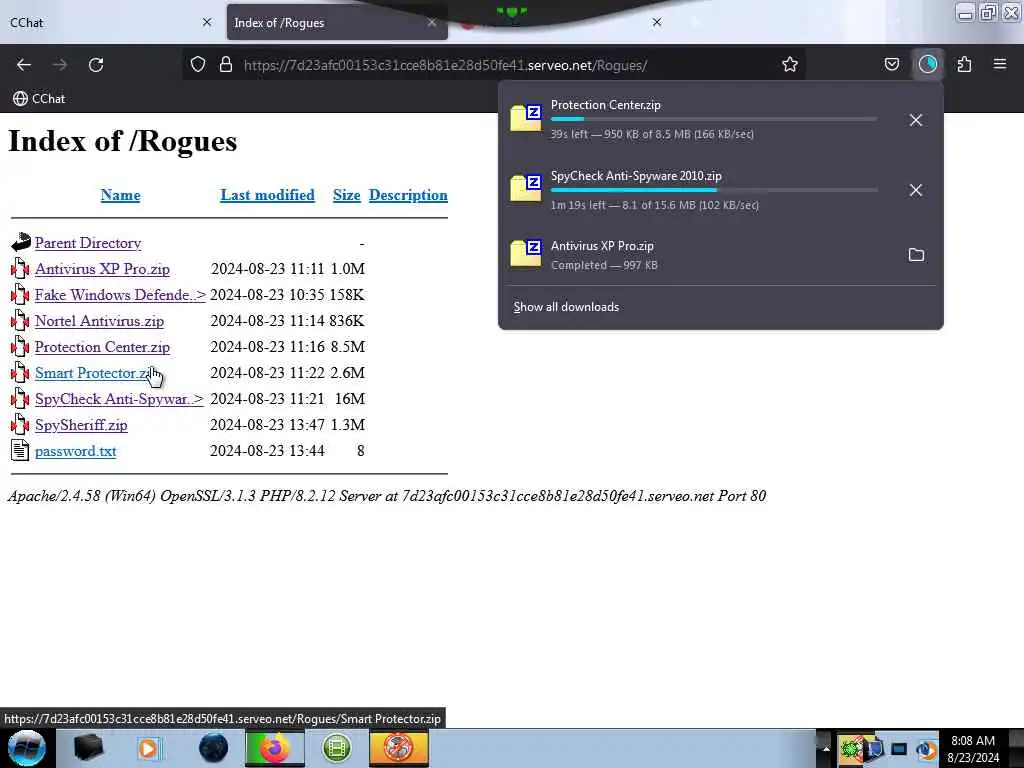Click the text file icon beside password.txt
This screenshot has height=768, width=1024.
tap(20, 451)
